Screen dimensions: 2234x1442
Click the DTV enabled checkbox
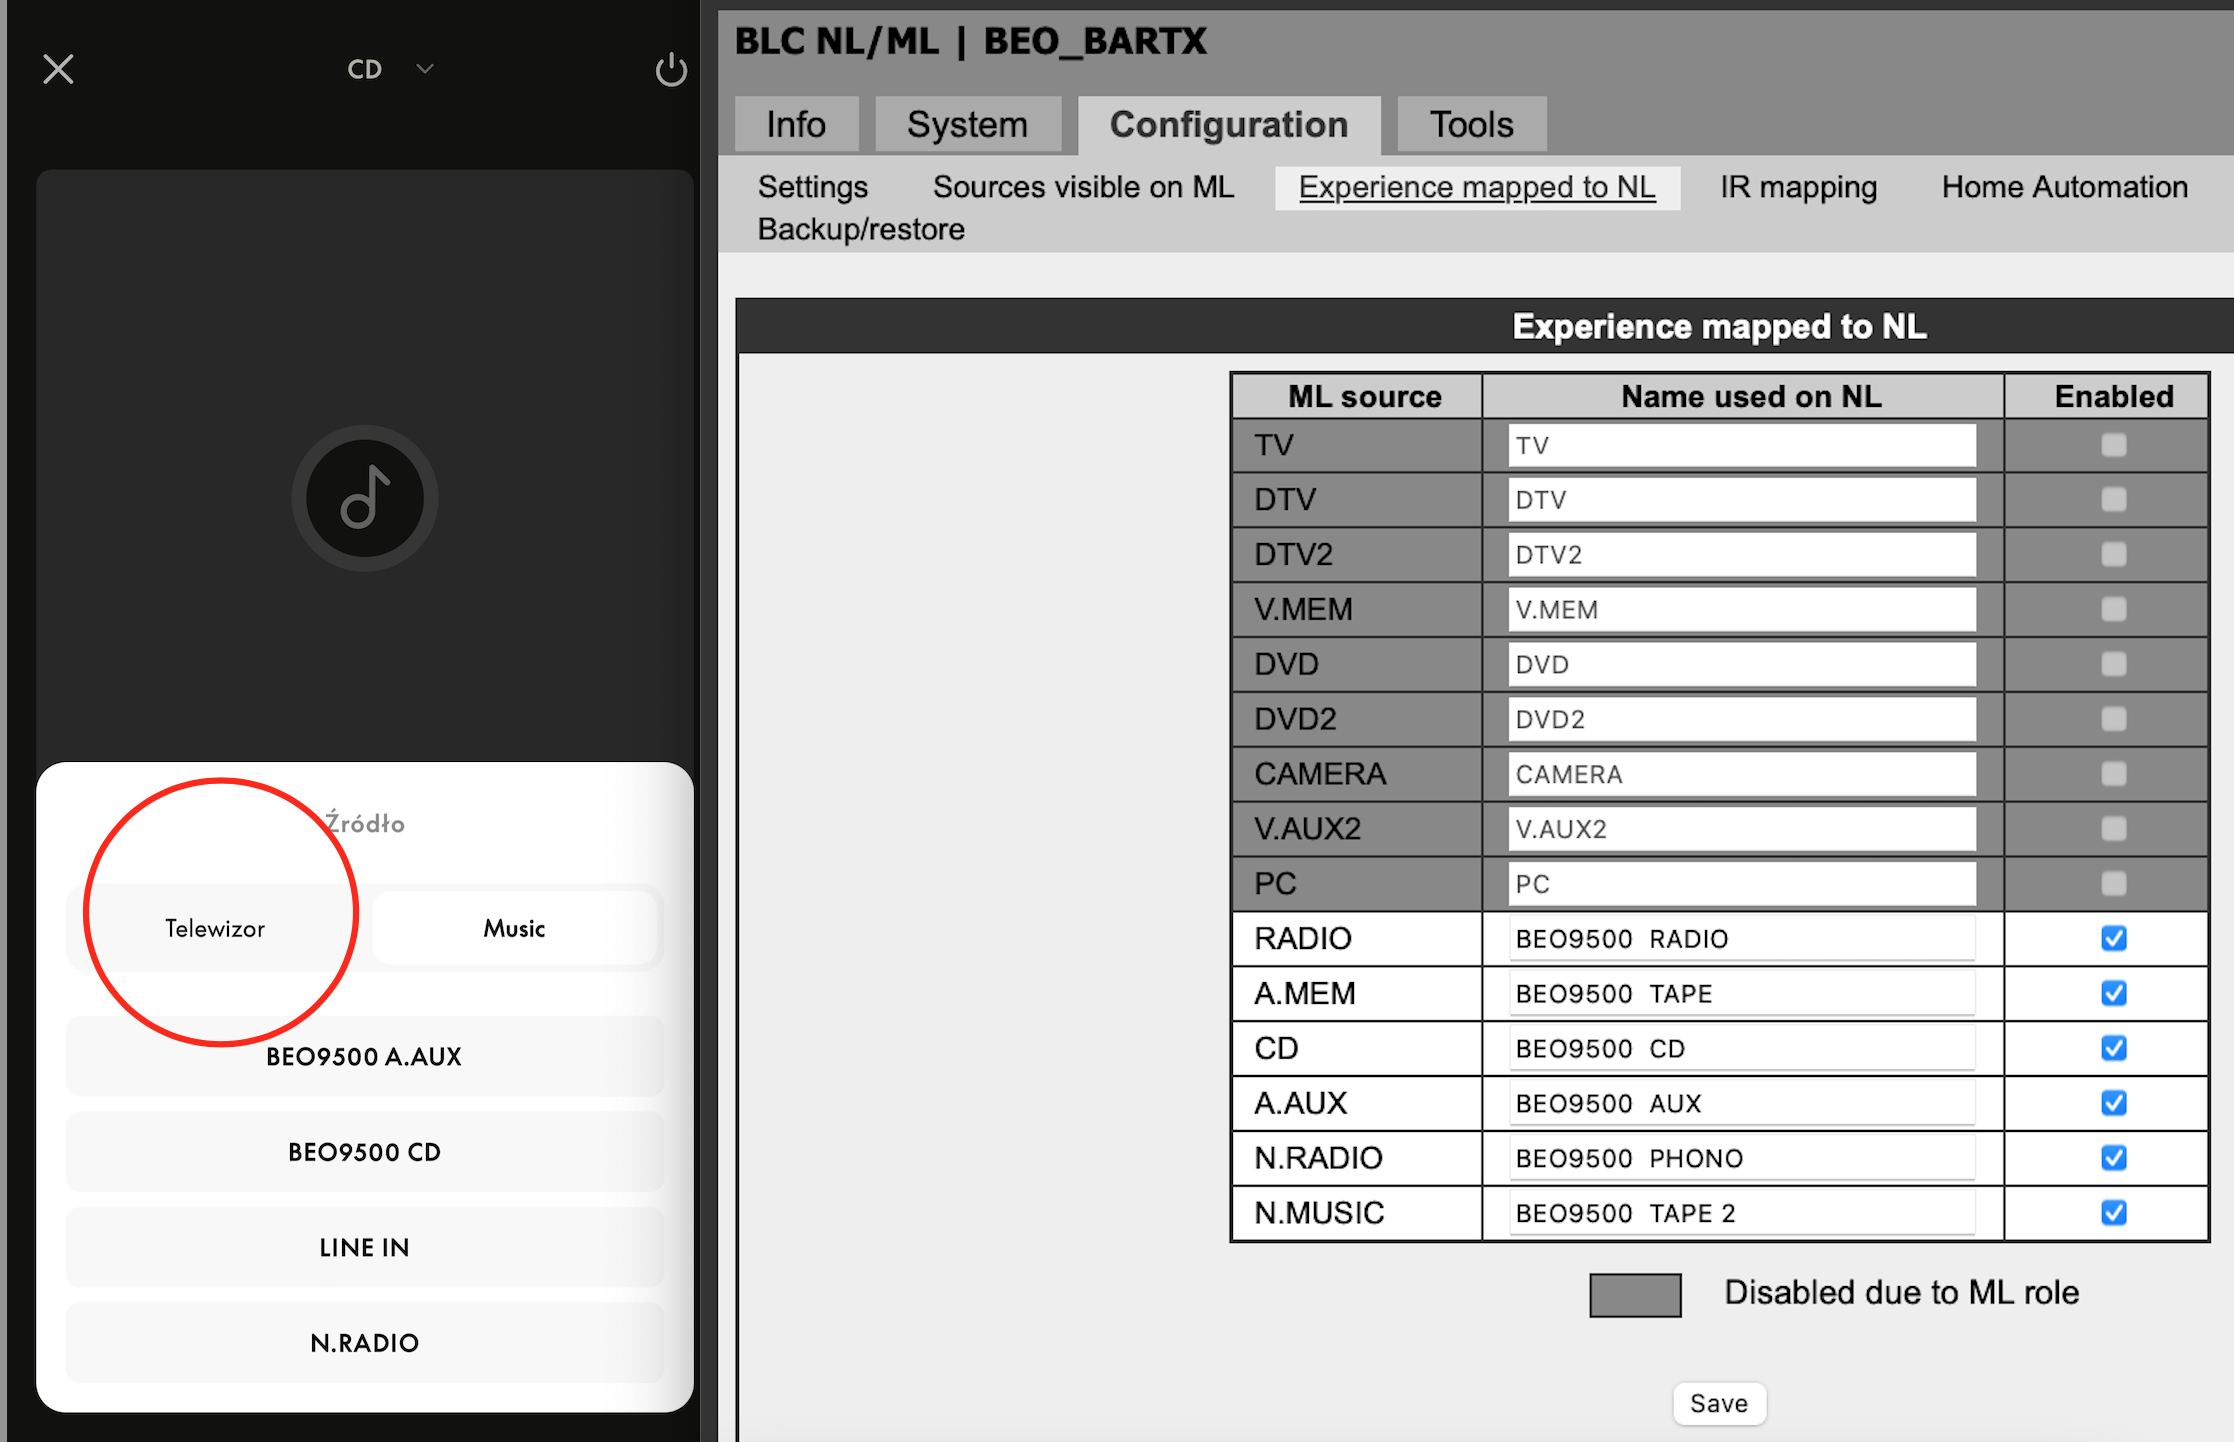point(2113,500)
